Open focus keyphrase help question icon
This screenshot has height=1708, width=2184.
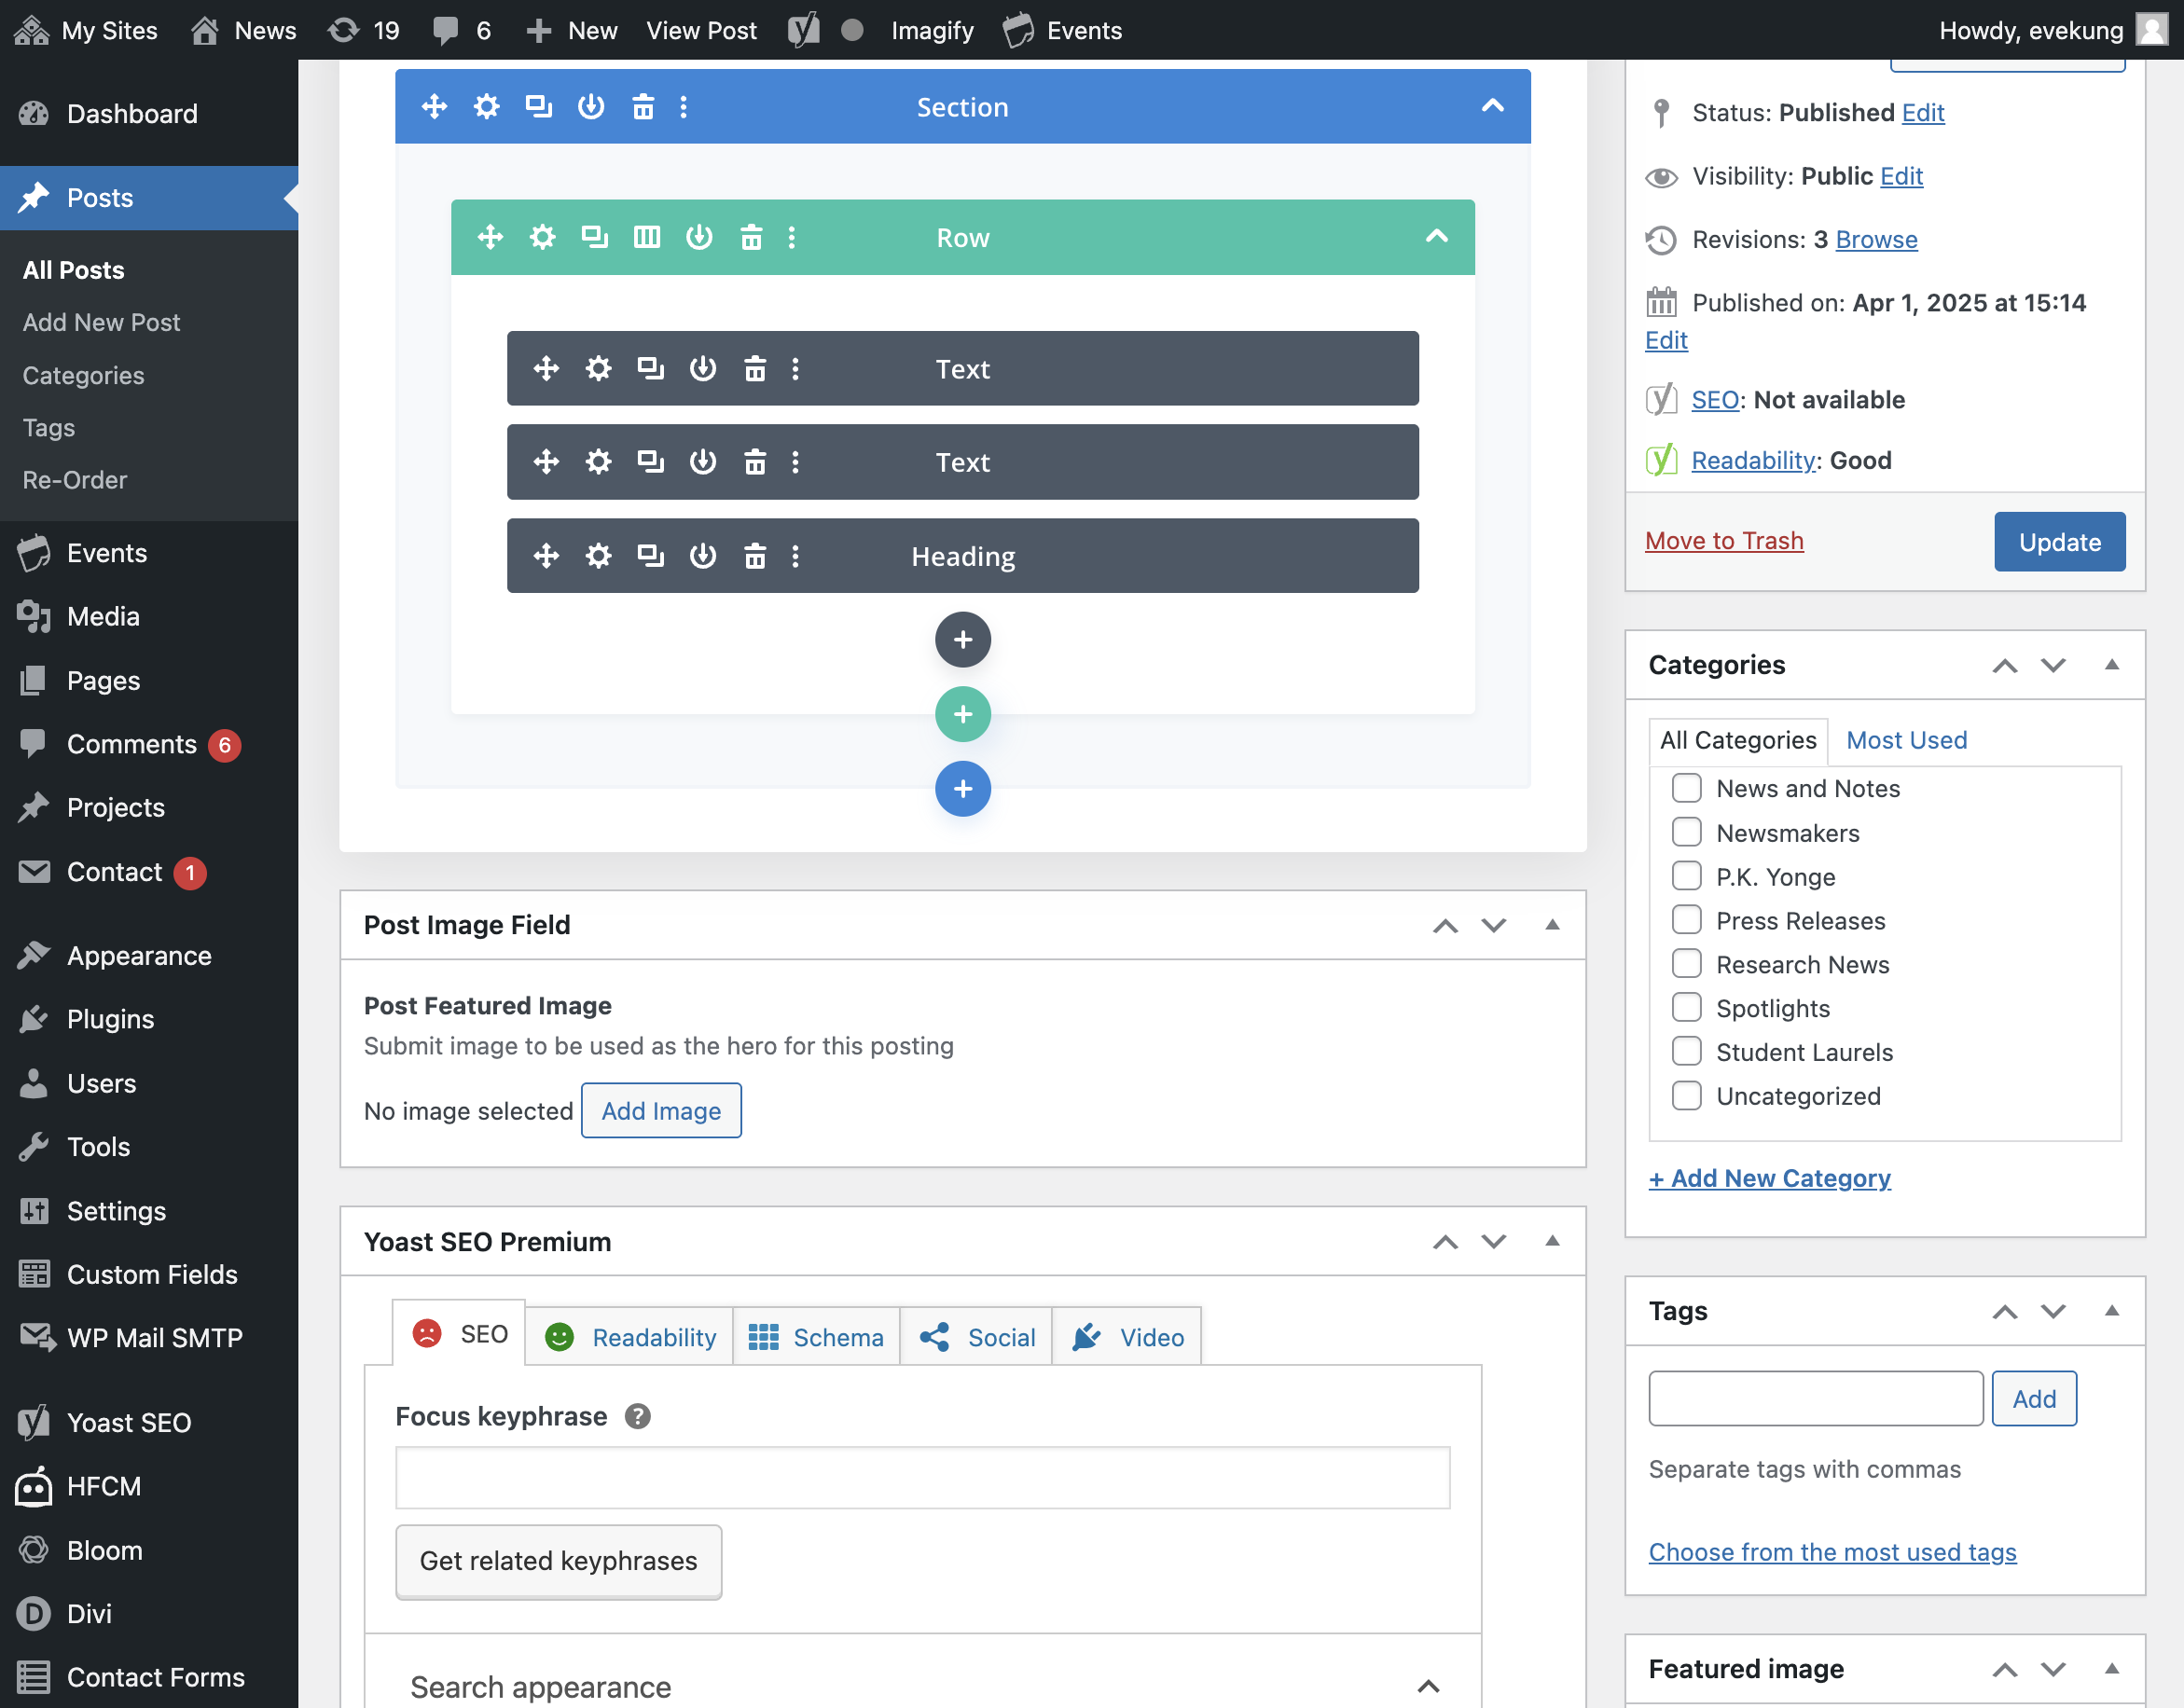(637, 1416)
